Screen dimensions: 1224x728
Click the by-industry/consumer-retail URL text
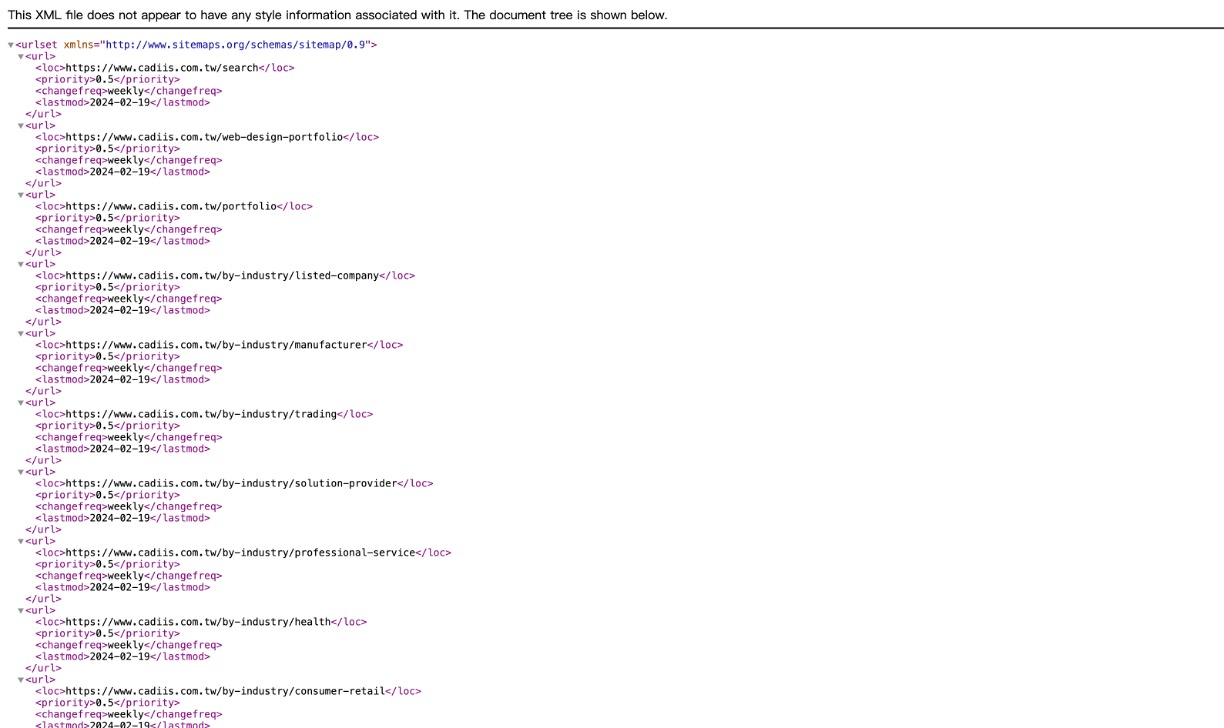[225, 691]
